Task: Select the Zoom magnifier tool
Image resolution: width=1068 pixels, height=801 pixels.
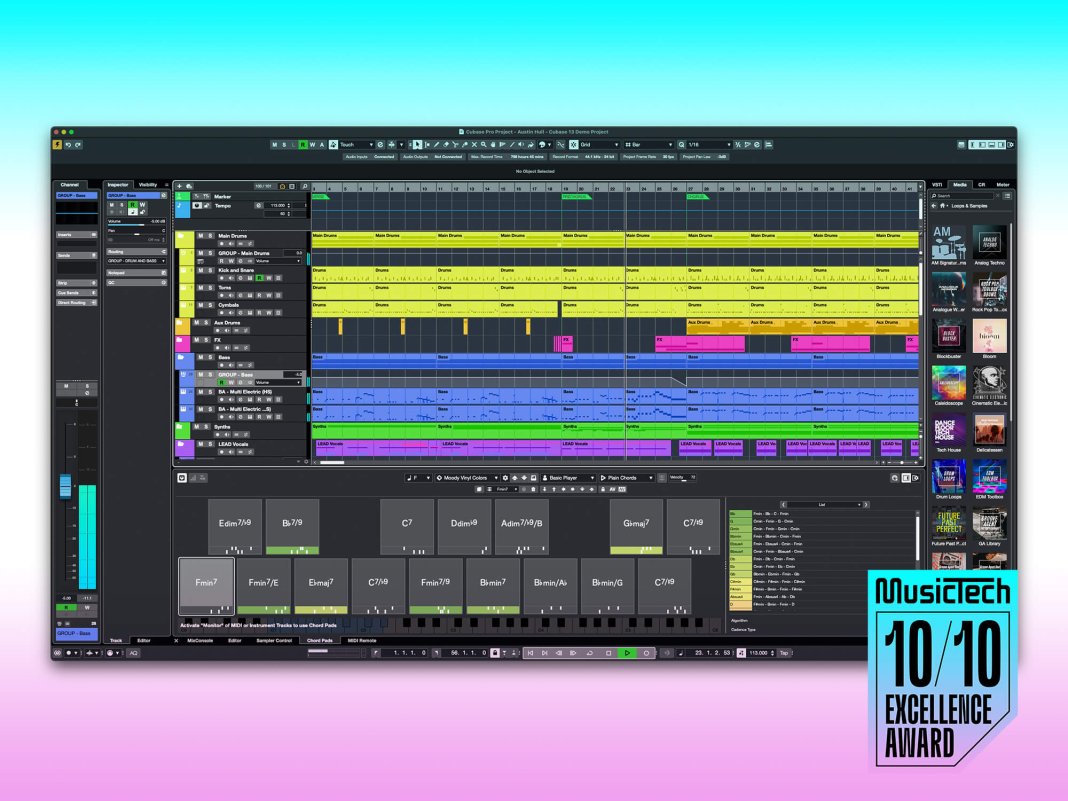Action: 484,145
